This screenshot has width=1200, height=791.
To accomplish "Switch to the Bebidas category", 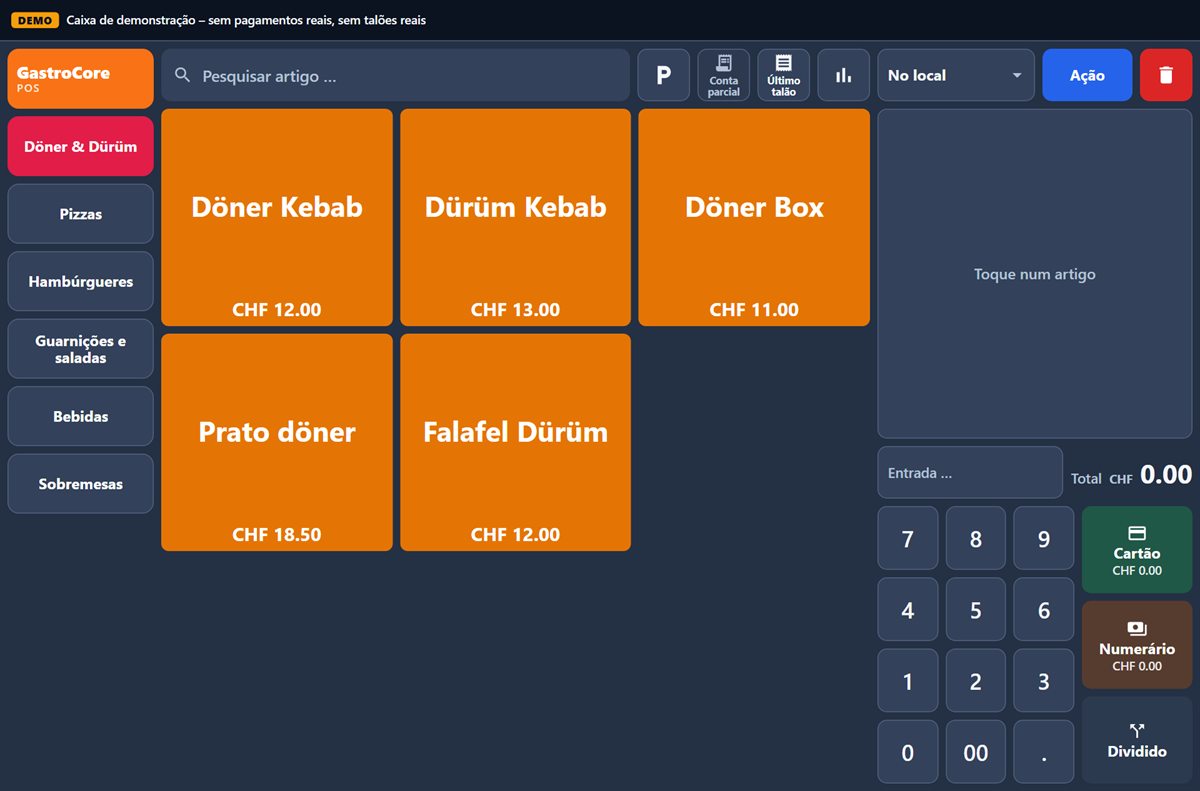I will coord(81,416).
